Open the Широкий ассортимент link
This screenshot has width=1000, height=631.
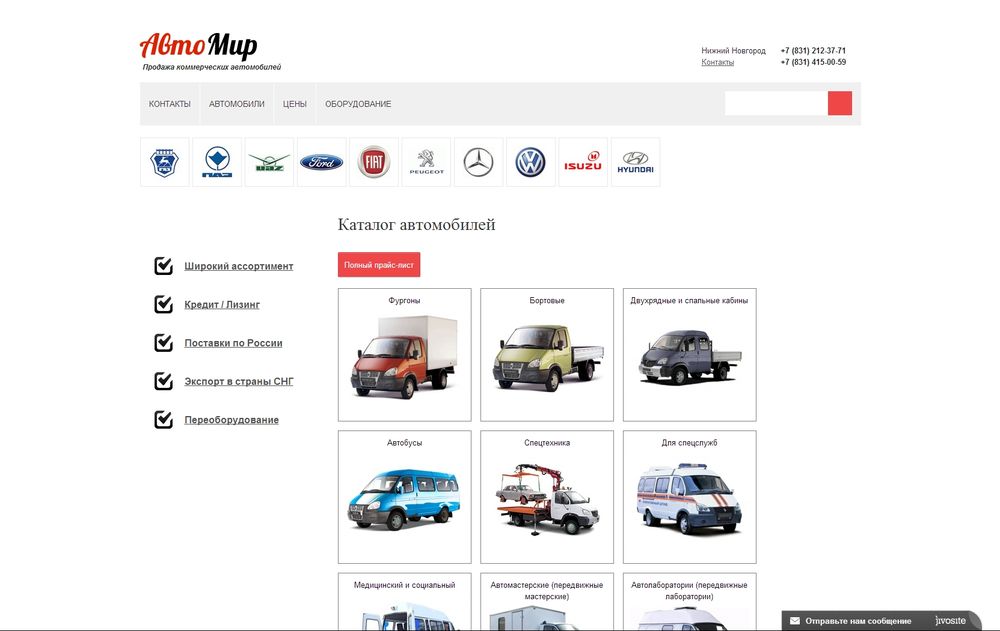[239, 266]
